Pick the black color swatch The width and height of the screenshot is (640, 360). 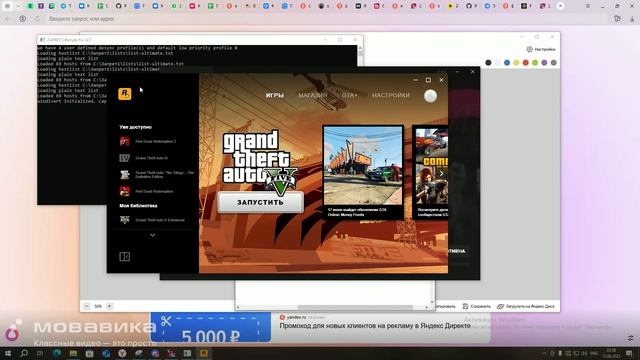(x=488, y=62)
